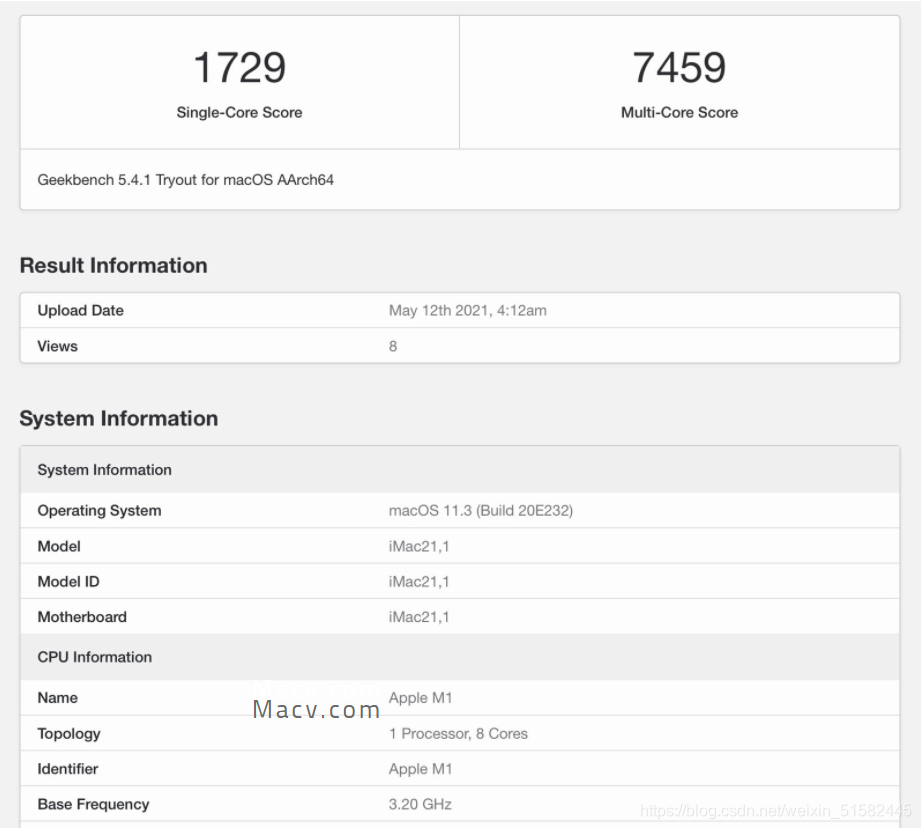Click the Result Information heading

(113, 266)
